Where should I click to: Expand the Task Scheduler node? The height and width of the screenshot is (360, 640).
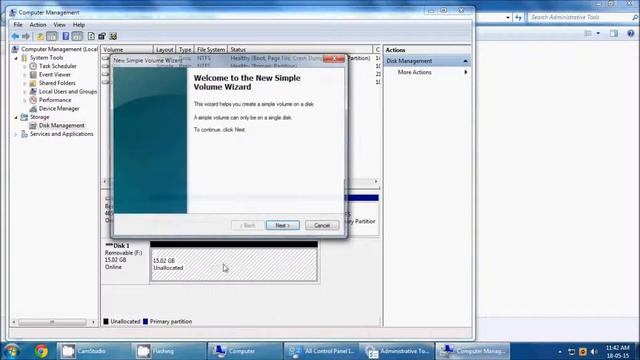(25, 66)
